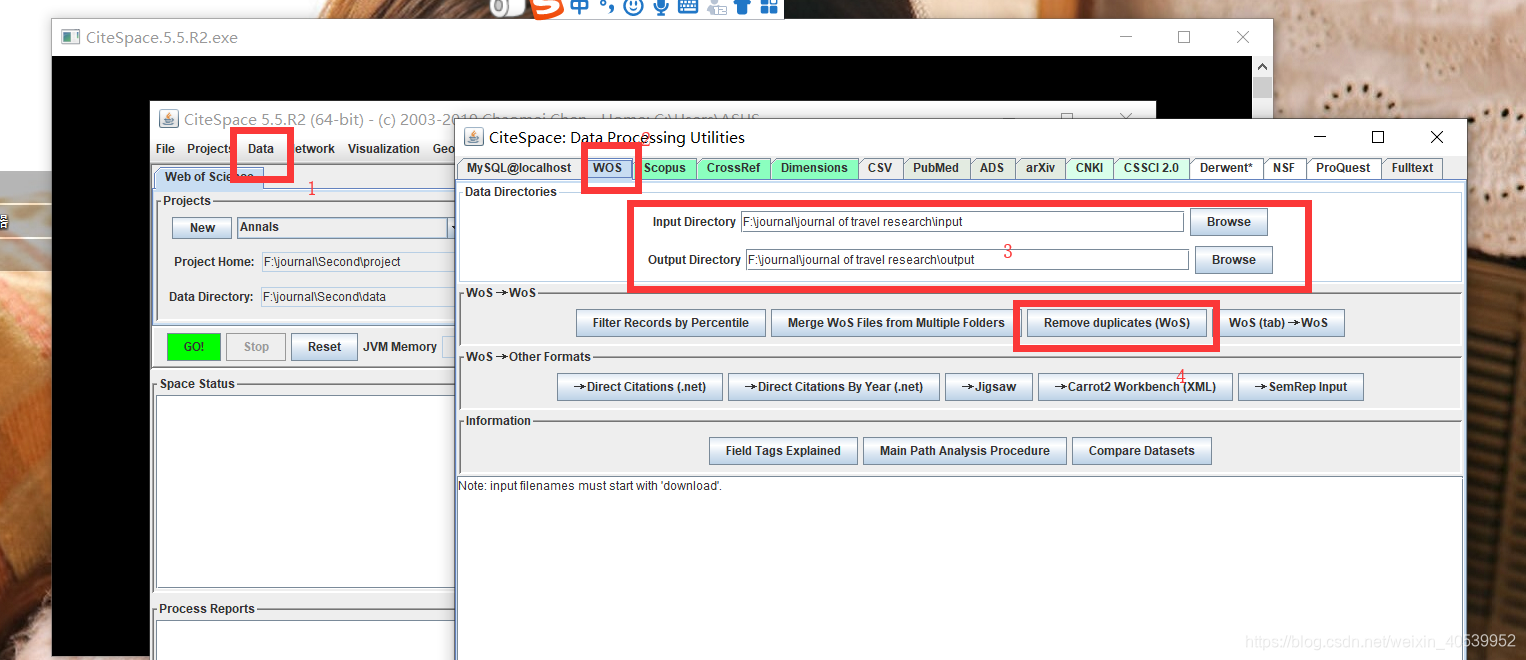1526x660 pixels.
Task: Maximize the Data Processing Utilities window
Action: (x=1378, y=137)
